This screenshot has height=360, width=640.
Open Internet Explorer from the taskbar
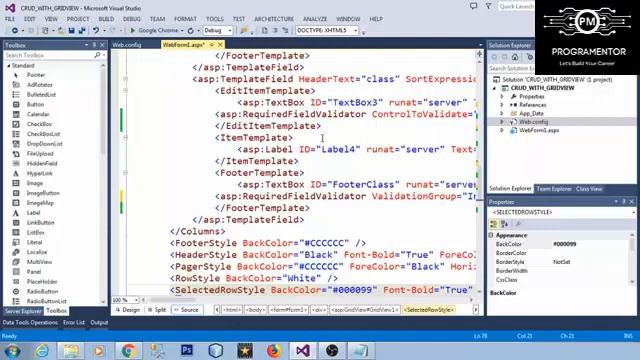[42, 351]
